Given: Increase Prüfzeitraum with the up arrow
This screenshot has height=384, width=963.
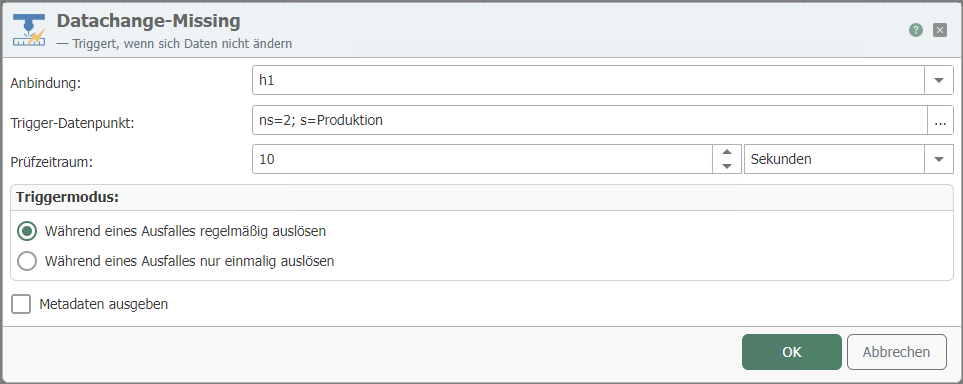Looking at the screenshot, I should click(727, 152).
